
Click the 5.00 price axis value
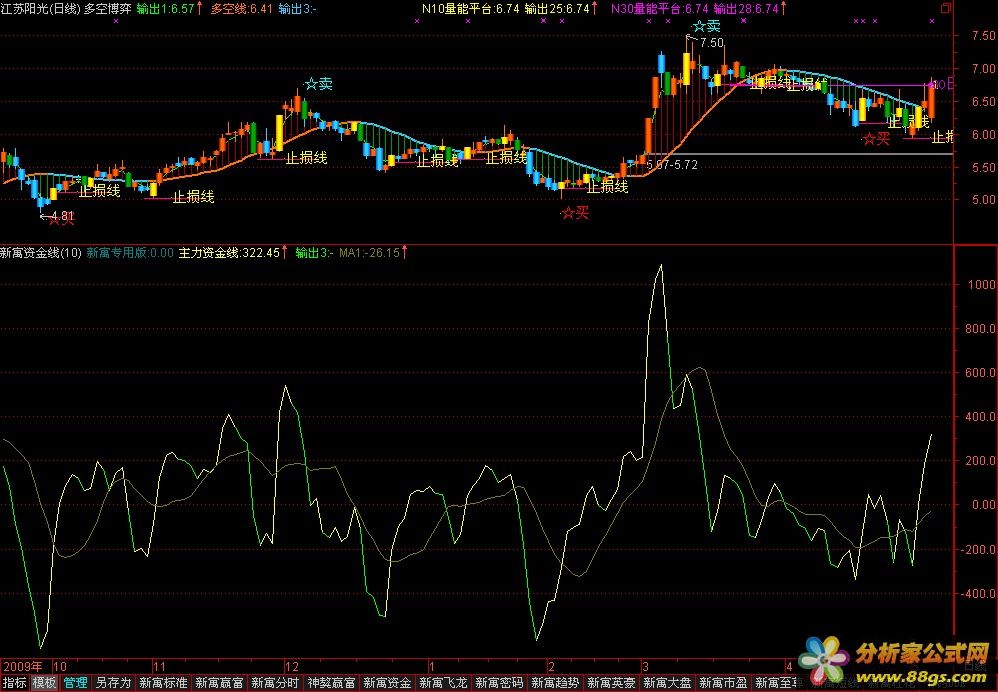pos(983,199)
